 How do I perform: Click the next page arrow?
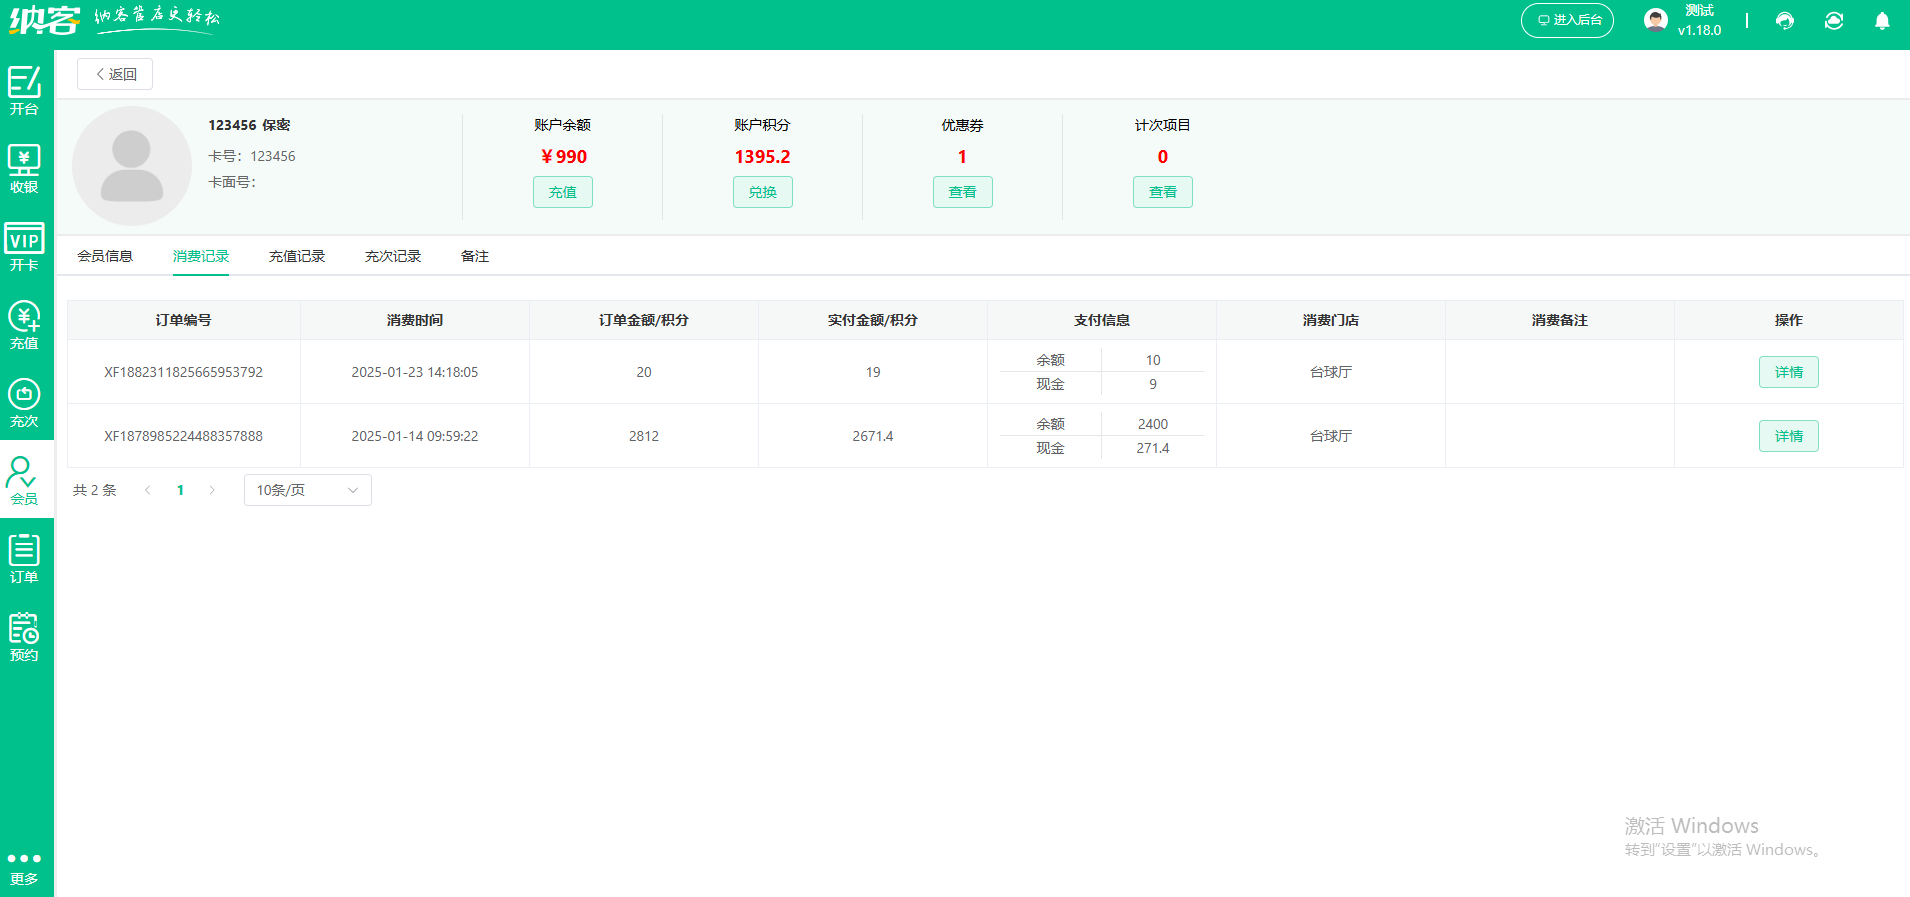coord(212,490)
